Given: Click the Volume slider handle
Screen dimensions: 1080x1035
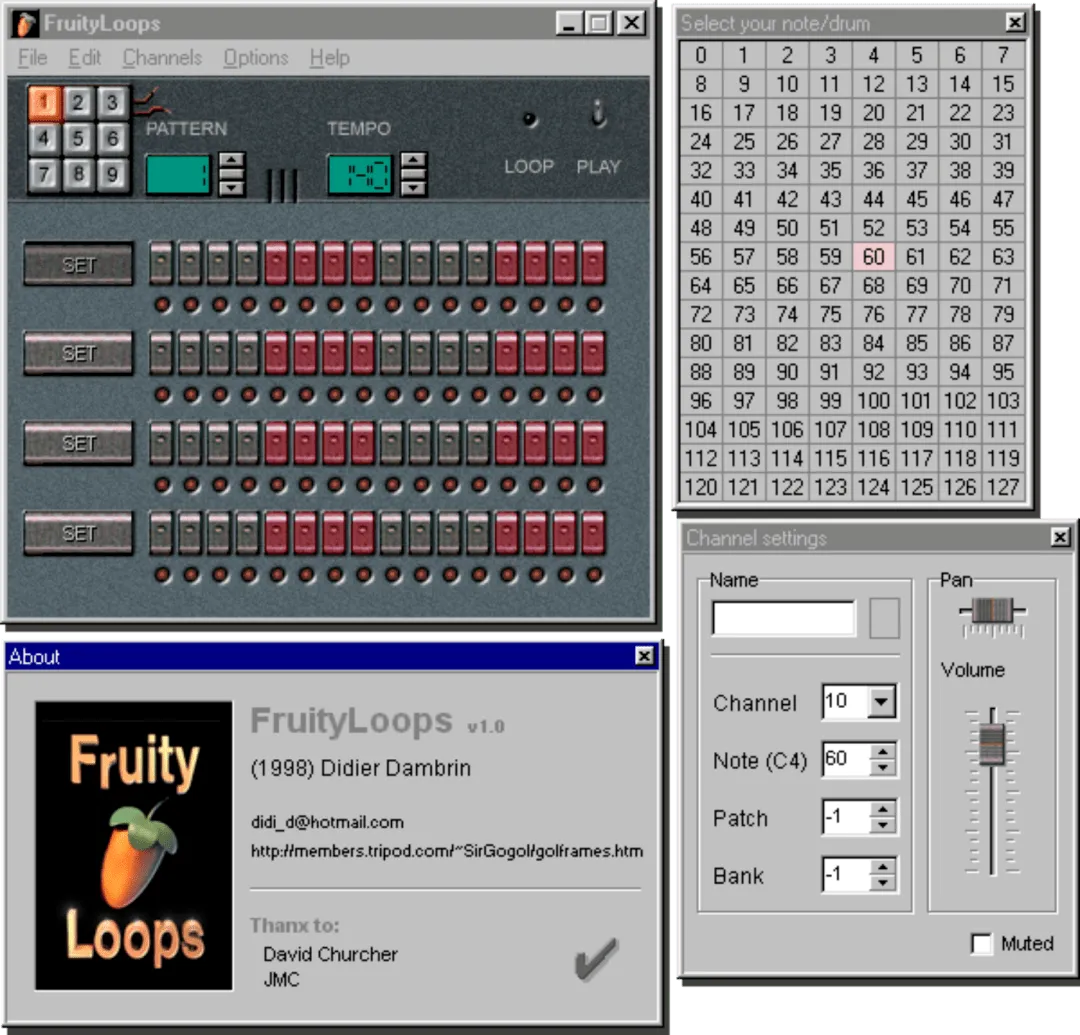Looking at the screenshot, I should 992,744.
